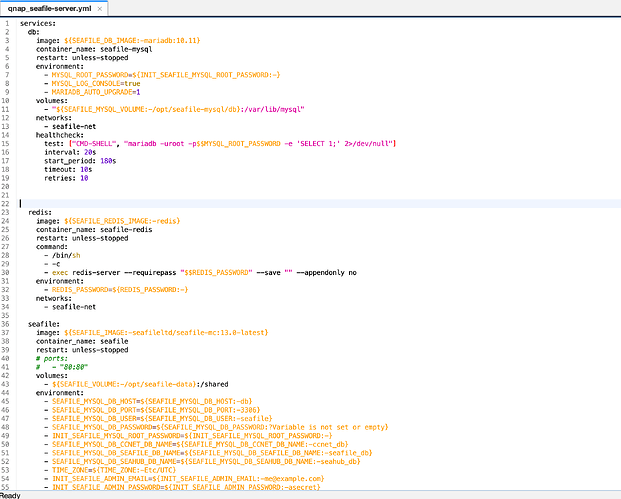Click the 'interval: 20s' line
The height and width of the screenshot is (499, 621).
tap(70, 152)
